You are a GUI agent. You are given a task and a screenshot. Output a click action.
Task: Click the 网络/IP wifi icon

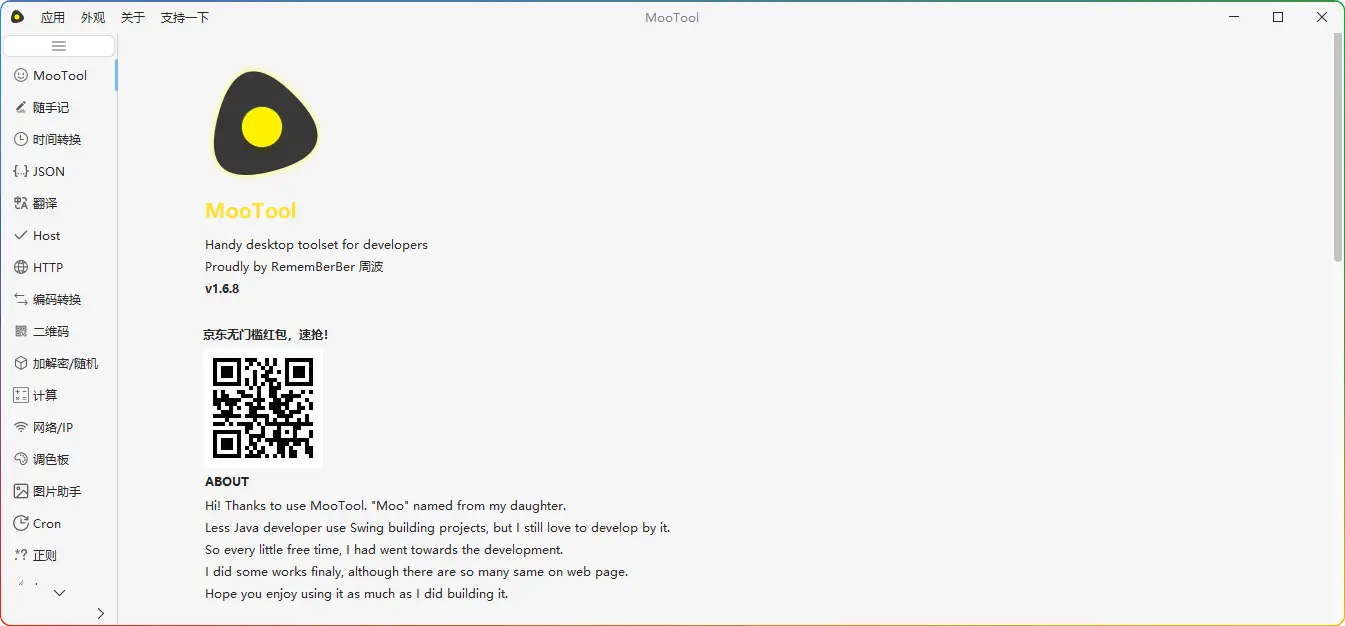coord(21,427)
